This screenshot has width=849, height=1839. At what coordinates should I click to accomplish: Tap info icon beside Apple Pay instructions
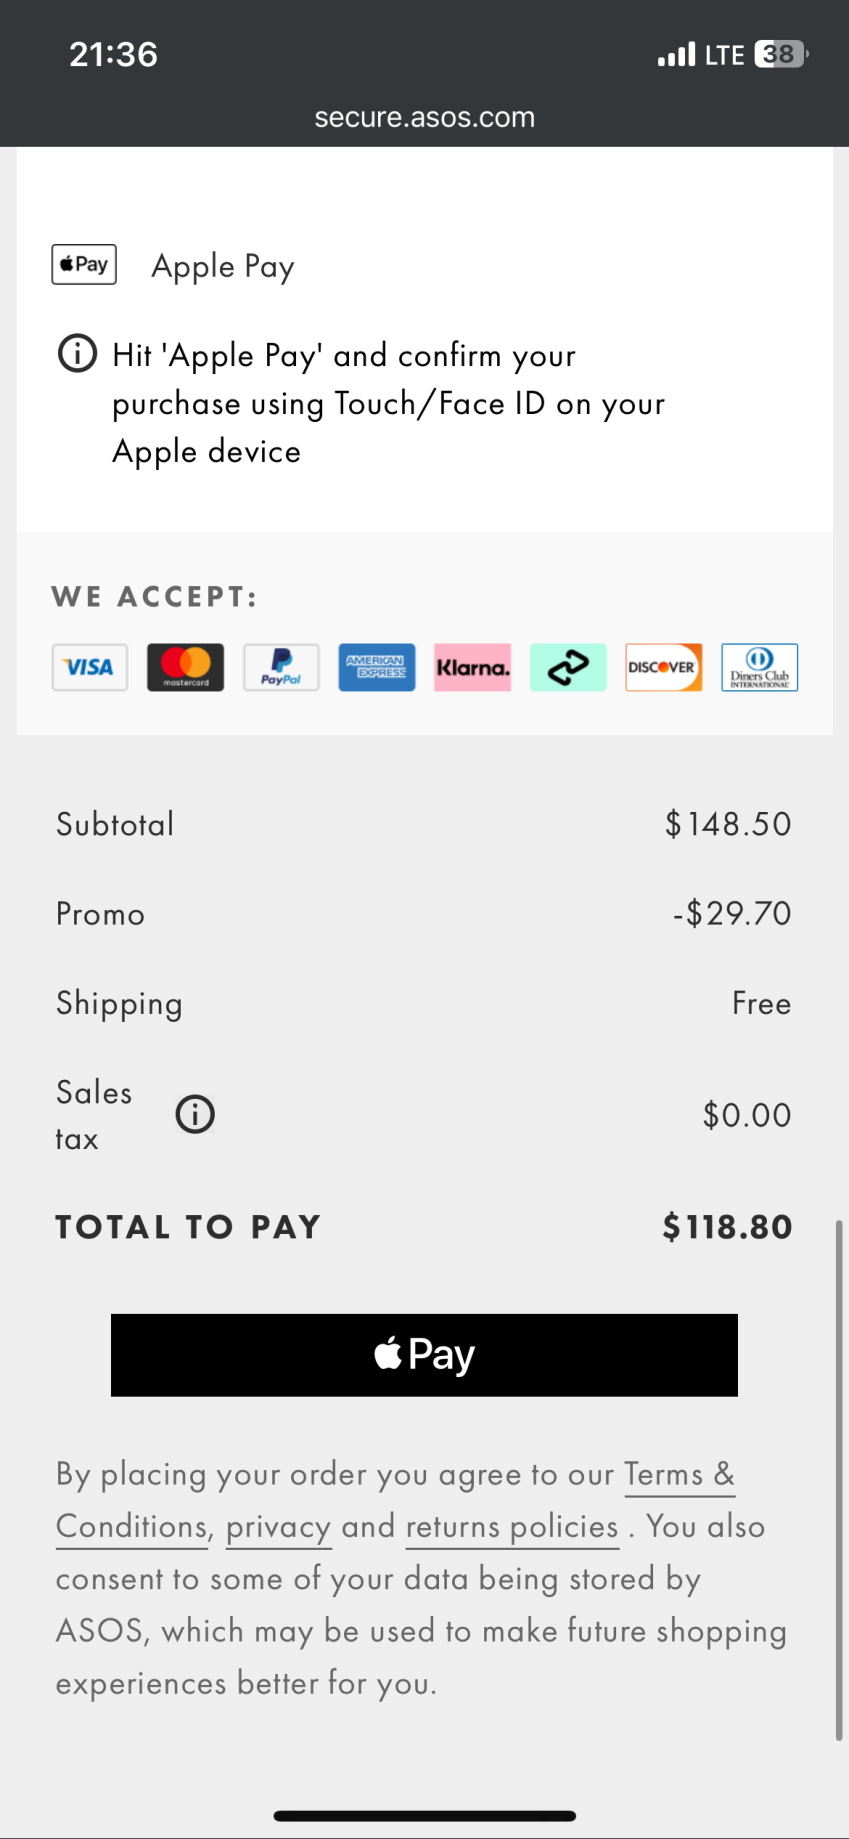(x=77, y=354)
